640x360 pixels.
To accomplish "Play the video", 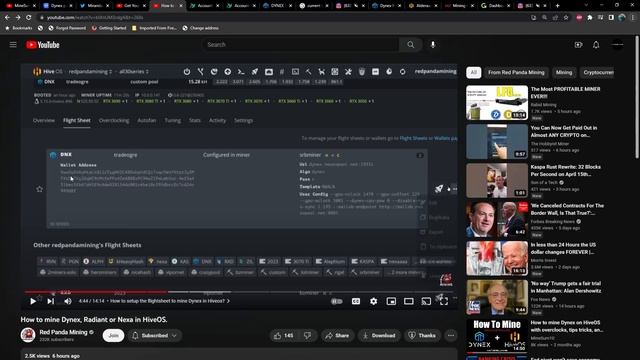I will (33, 301).
